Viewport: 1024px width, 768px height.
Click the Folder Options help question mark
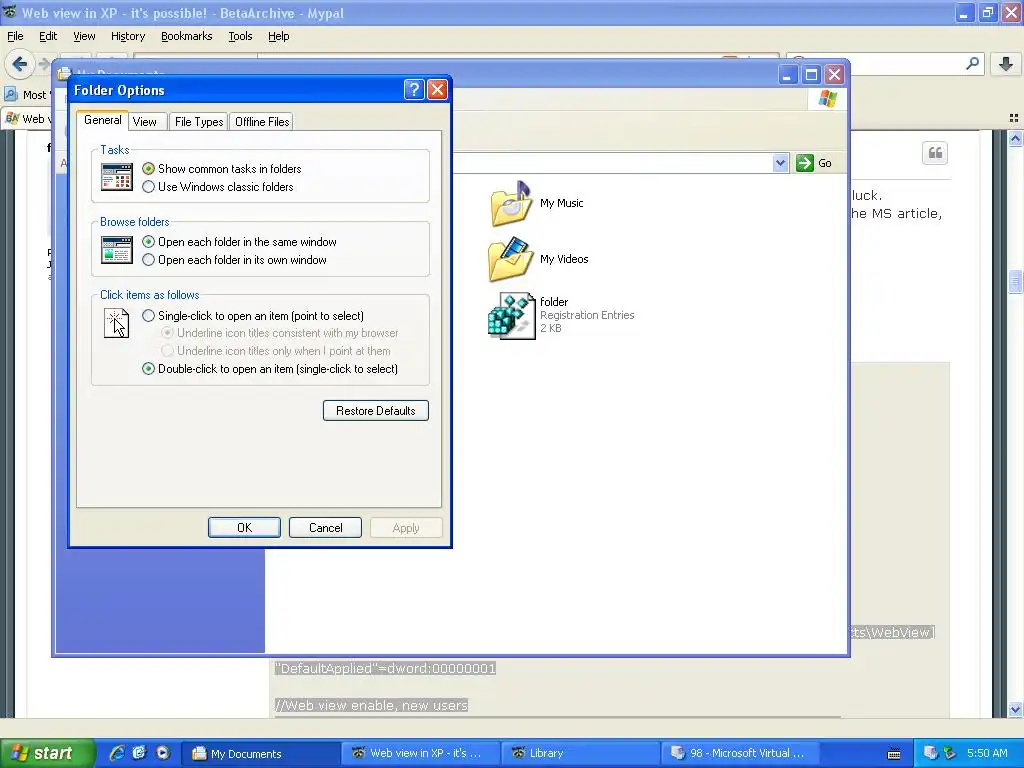click(x=414, y=89)
